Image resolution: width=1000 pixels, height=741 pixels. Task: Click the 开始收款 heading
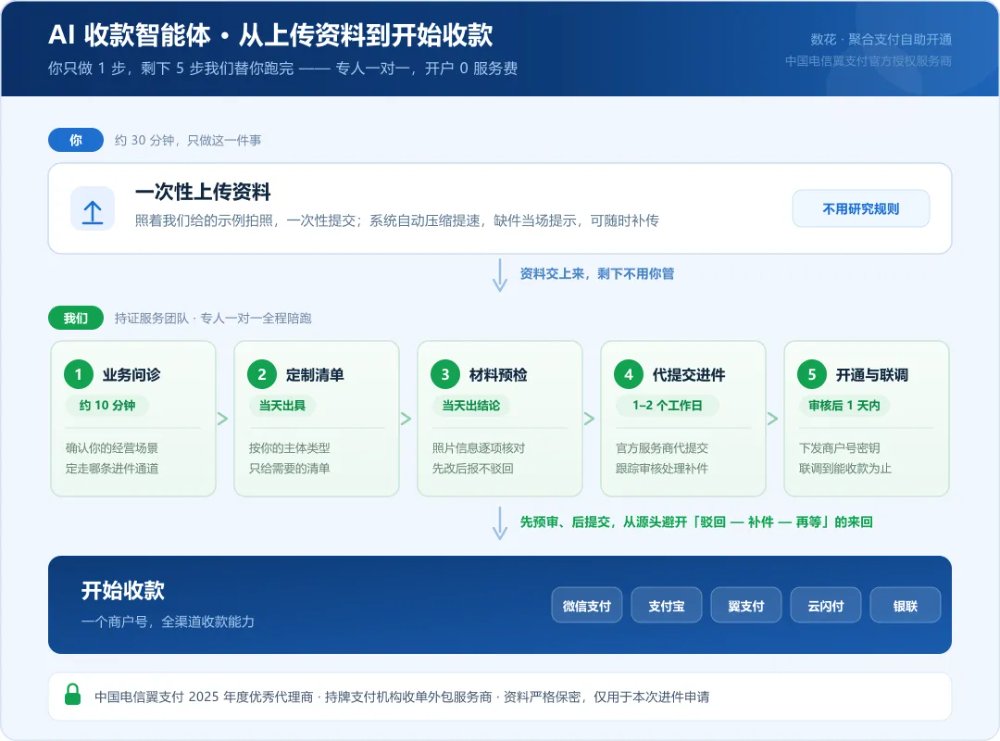[x=123, y=591]
